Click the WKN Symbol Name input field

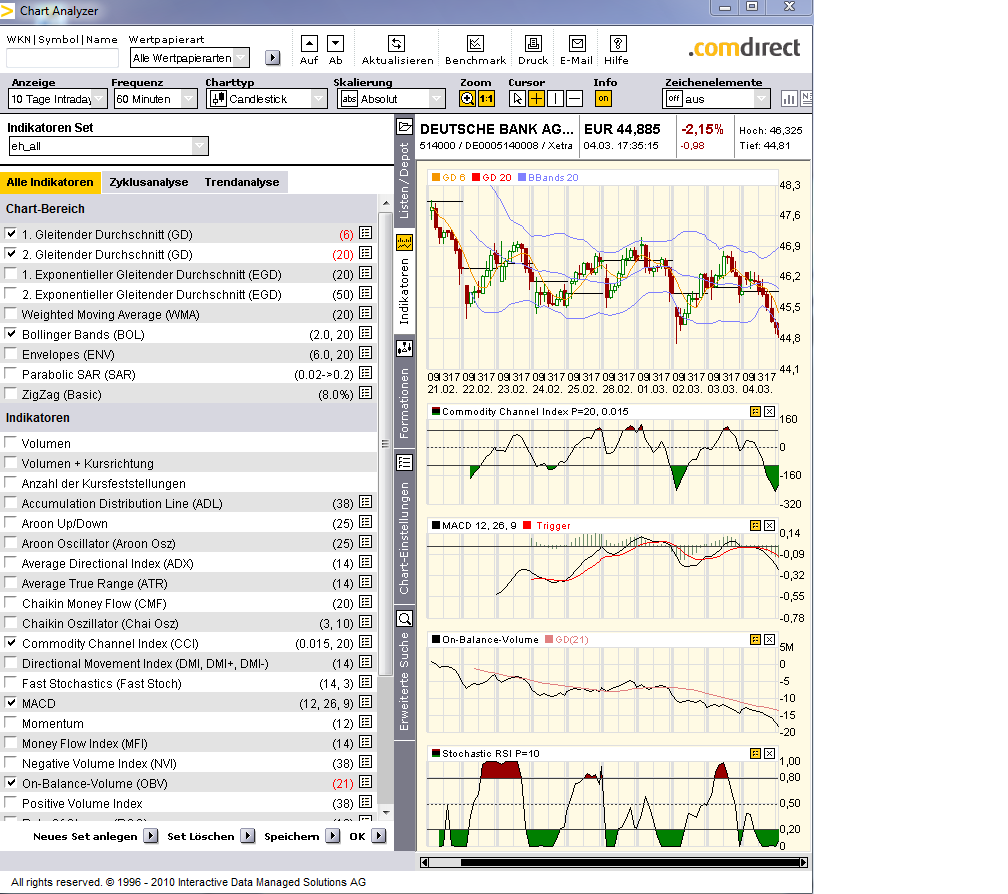click(62, 58)
